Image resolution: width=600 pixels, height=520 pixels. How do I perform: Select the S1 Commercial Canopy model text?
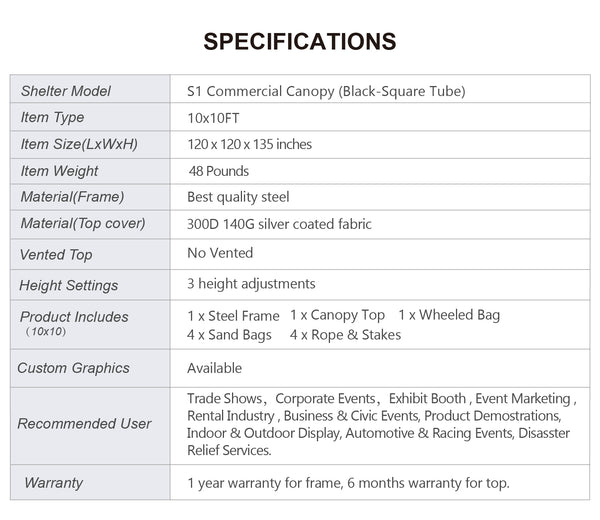[326, 91]
